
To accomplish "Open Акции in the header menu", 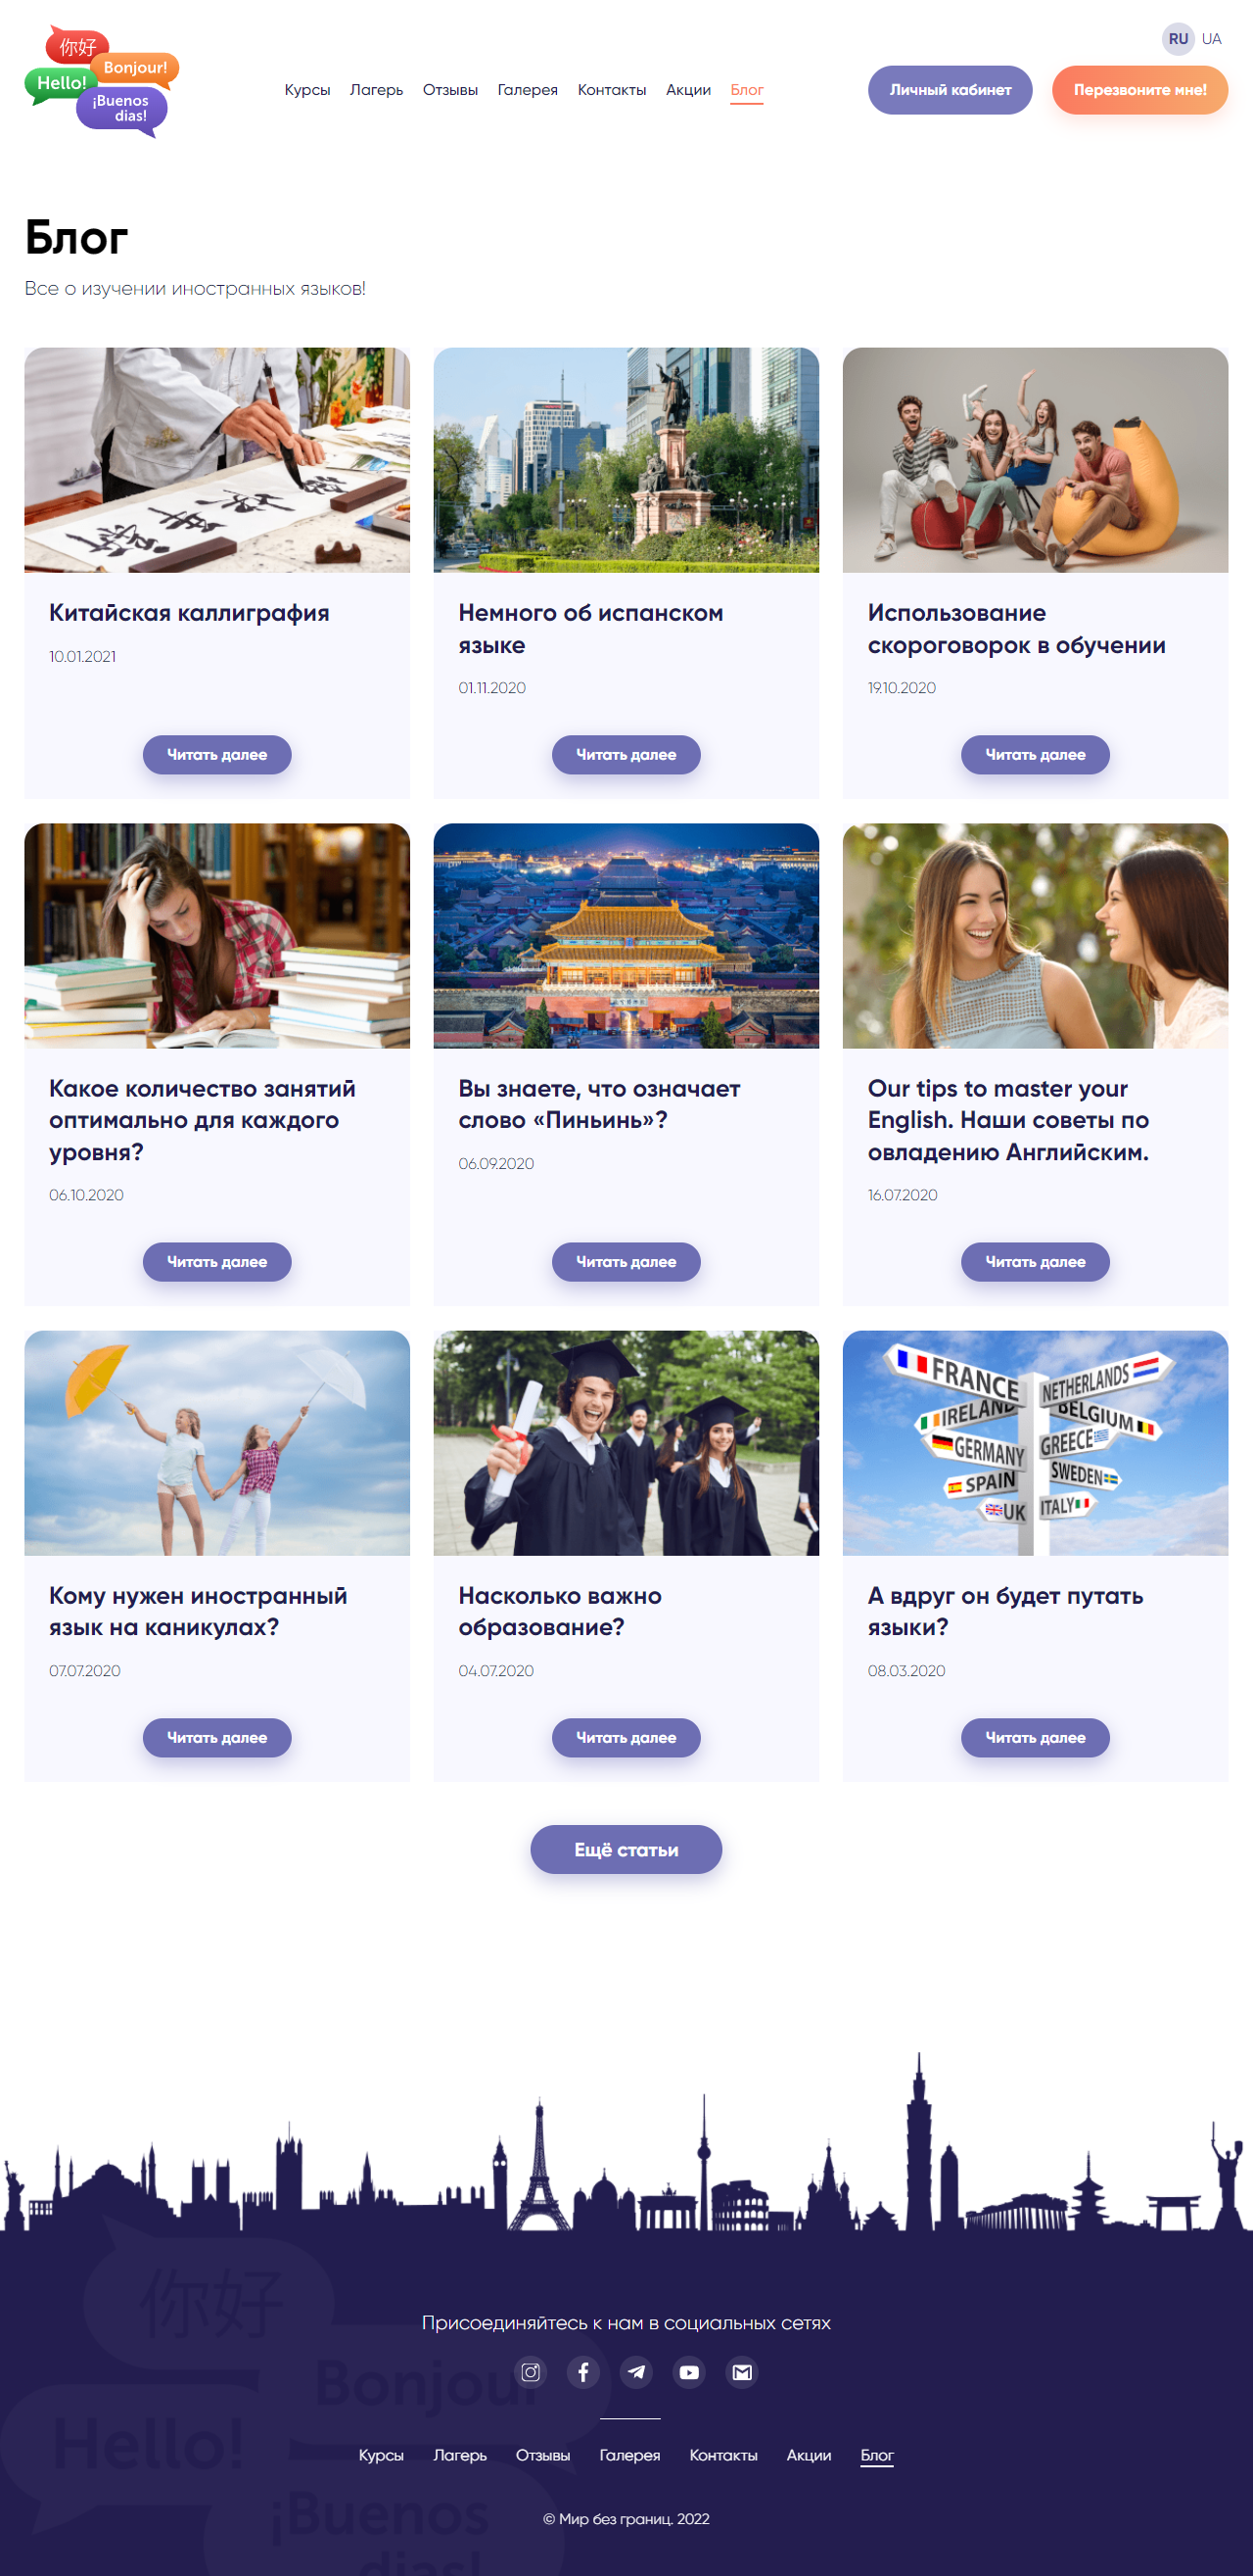I will pos(688,90).
